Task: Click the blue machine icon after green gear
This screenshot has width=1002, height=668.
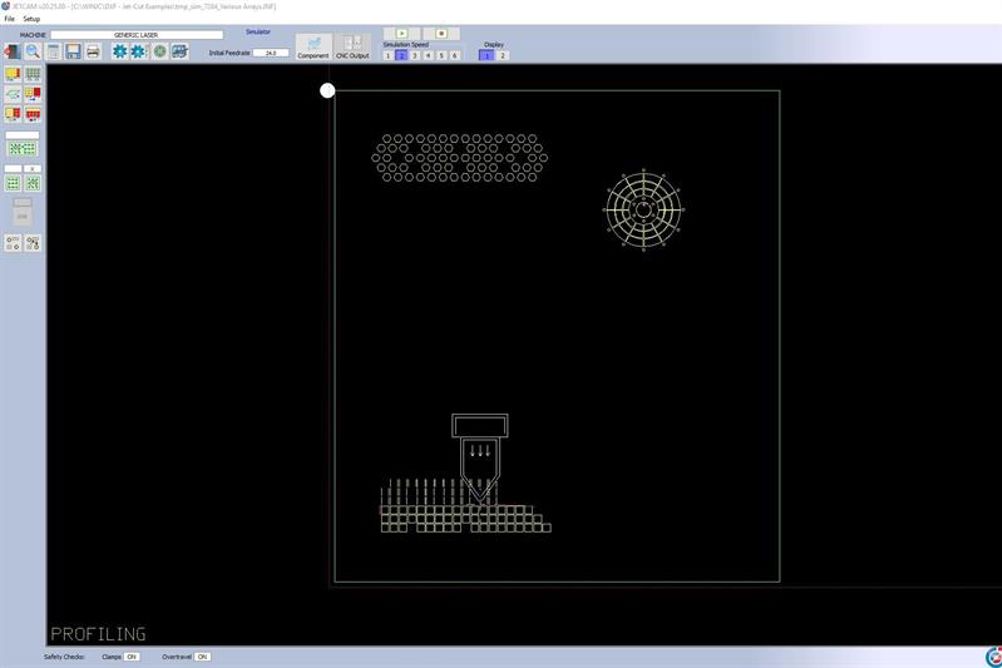Action: click(x=180, y=51)
